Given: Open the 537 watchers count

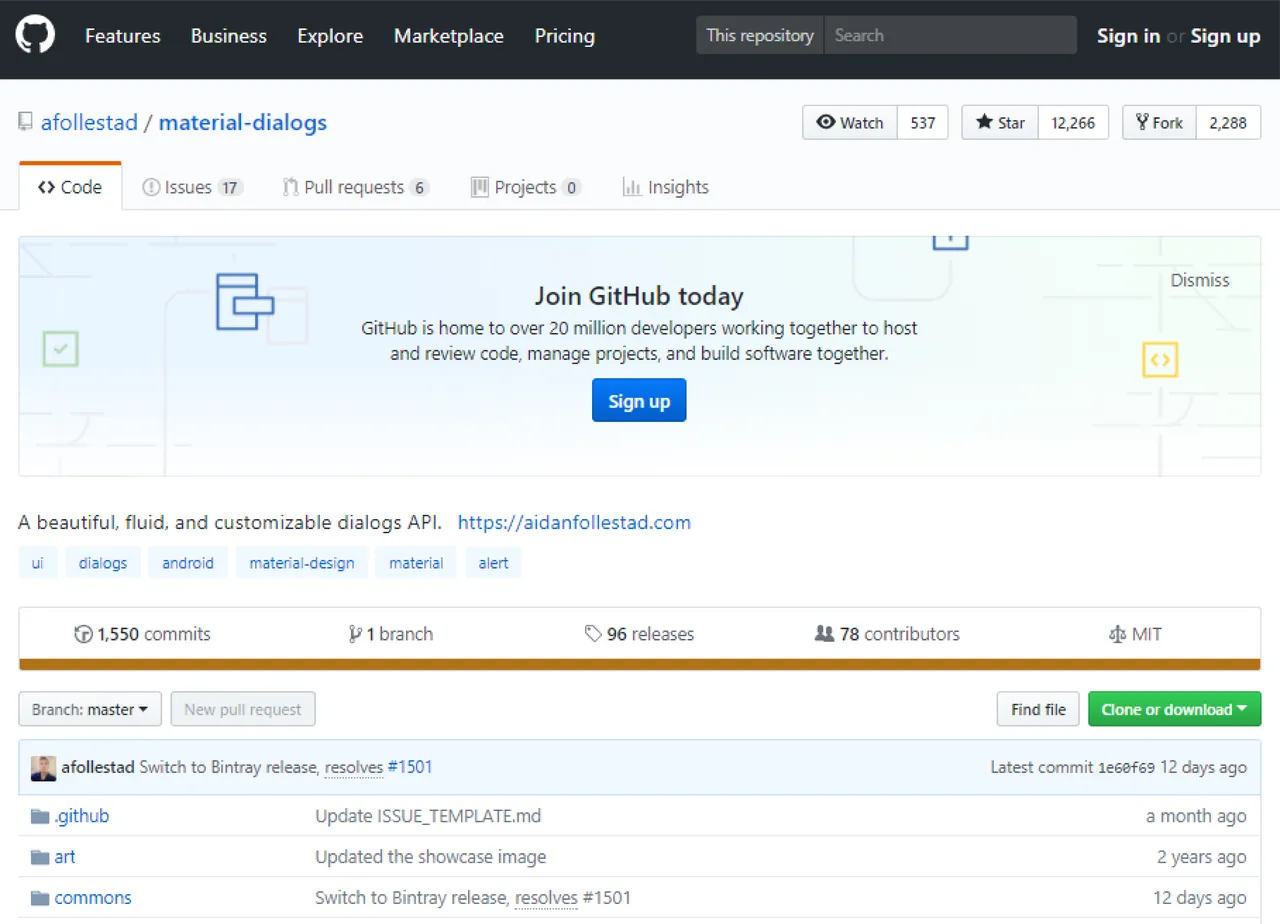Looking at the screenshot, I should coord(923,123).
